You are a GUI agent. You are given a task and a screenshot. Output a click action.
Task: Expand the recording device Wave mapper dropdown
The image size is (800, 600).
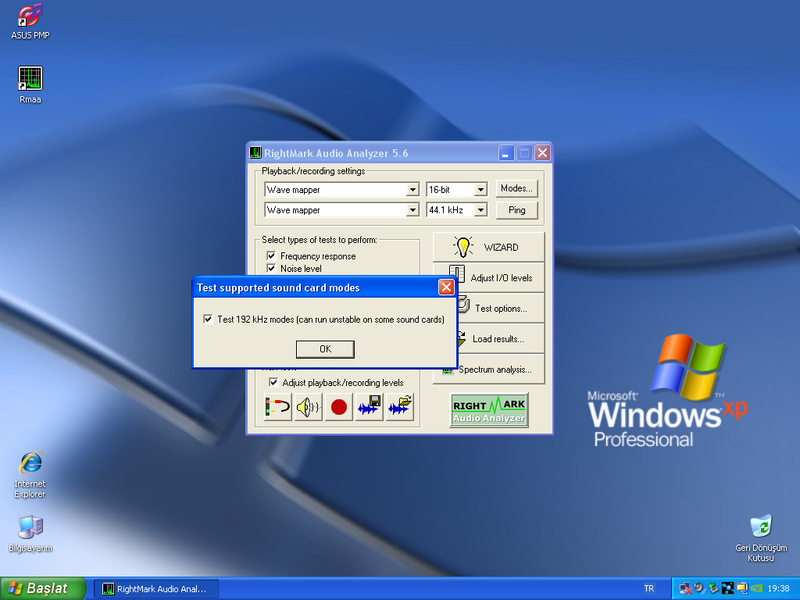(x=412, y=210)
